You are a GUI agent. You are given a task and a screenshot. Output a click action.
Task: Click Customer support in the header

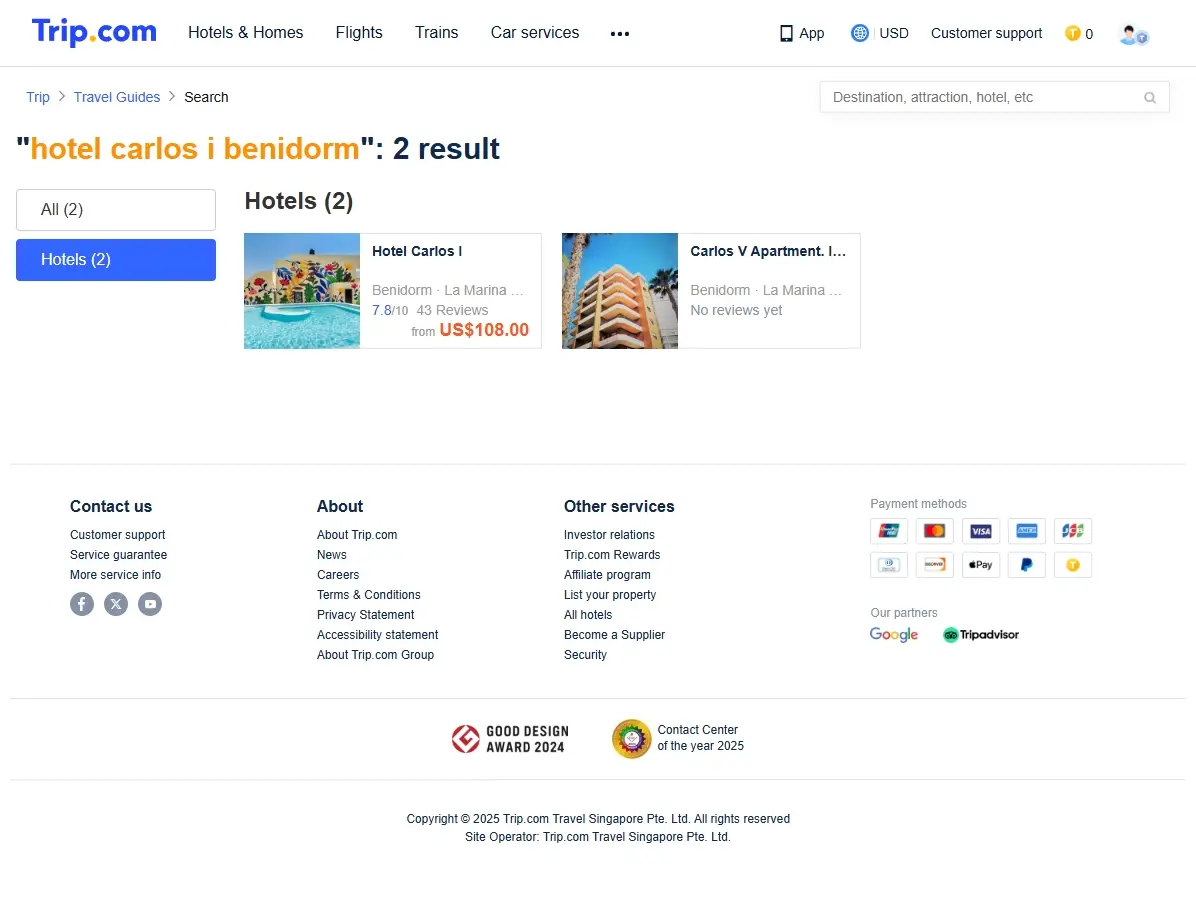coord(986,34)
